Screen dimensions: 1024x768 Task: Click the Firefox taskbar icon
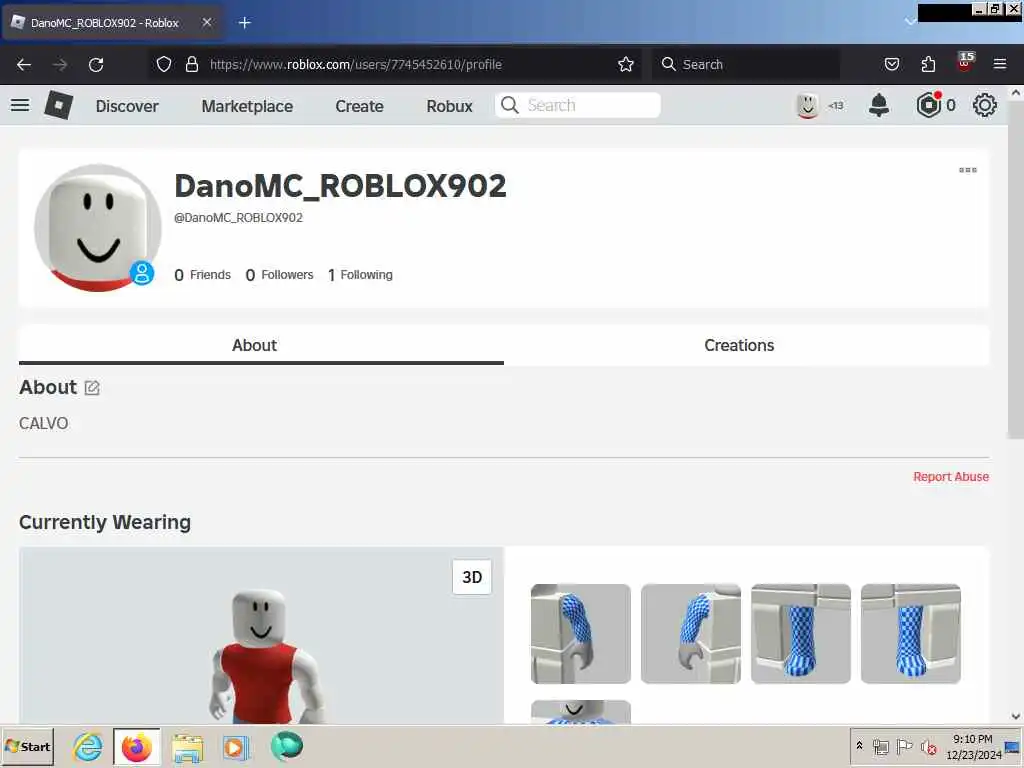[136, 746]
